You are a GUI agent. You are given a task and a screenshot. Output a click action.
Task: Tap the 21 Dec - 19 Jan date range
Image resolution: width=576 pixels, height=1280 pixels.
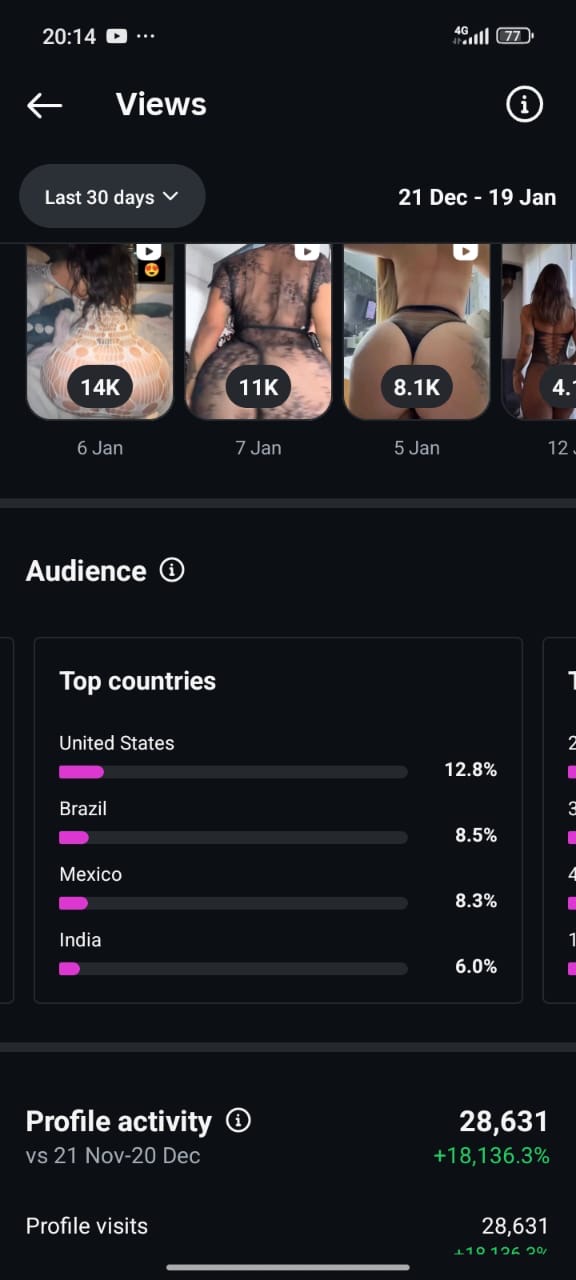tap(477, 197)
